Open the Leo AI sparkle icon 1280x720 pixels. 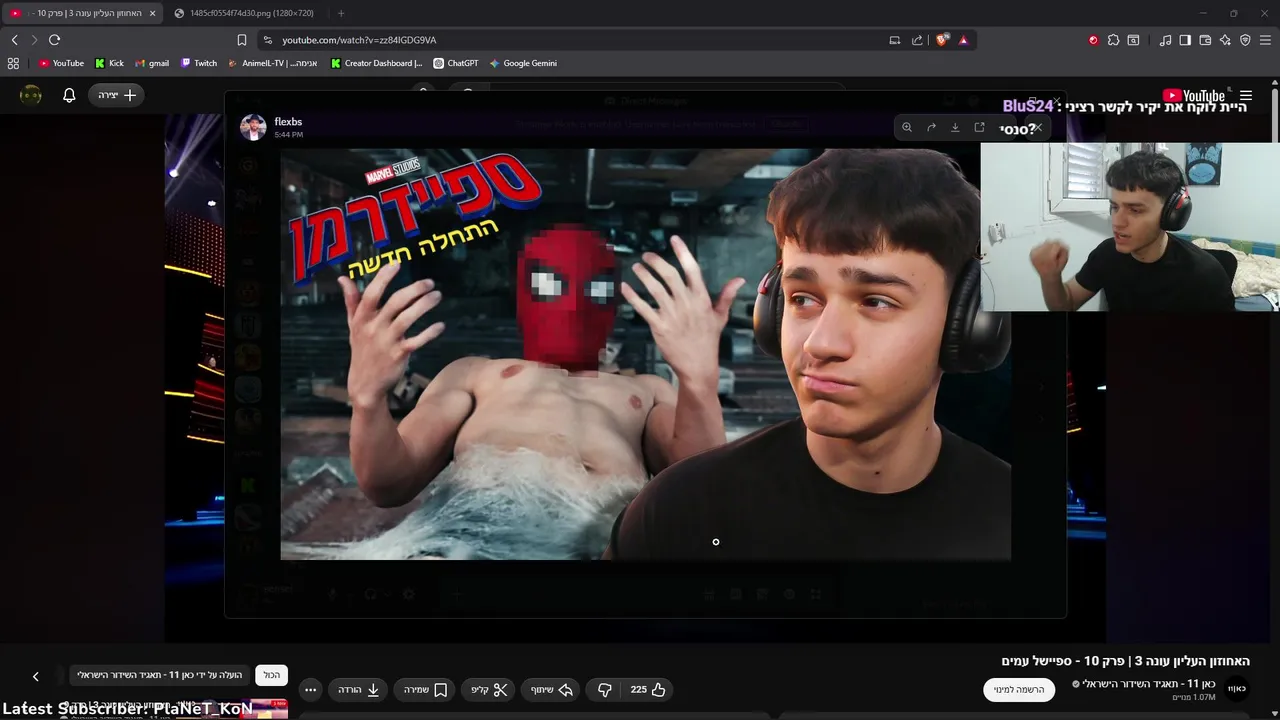[x=1225, y=40]
